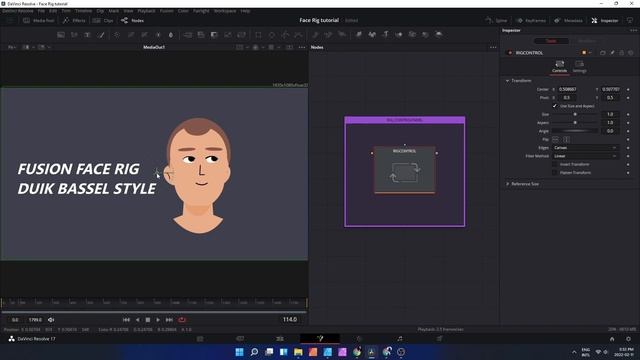The width and height of the screenshot is (640, 360).
Task: Open the File menu
Action: [41, 11]
